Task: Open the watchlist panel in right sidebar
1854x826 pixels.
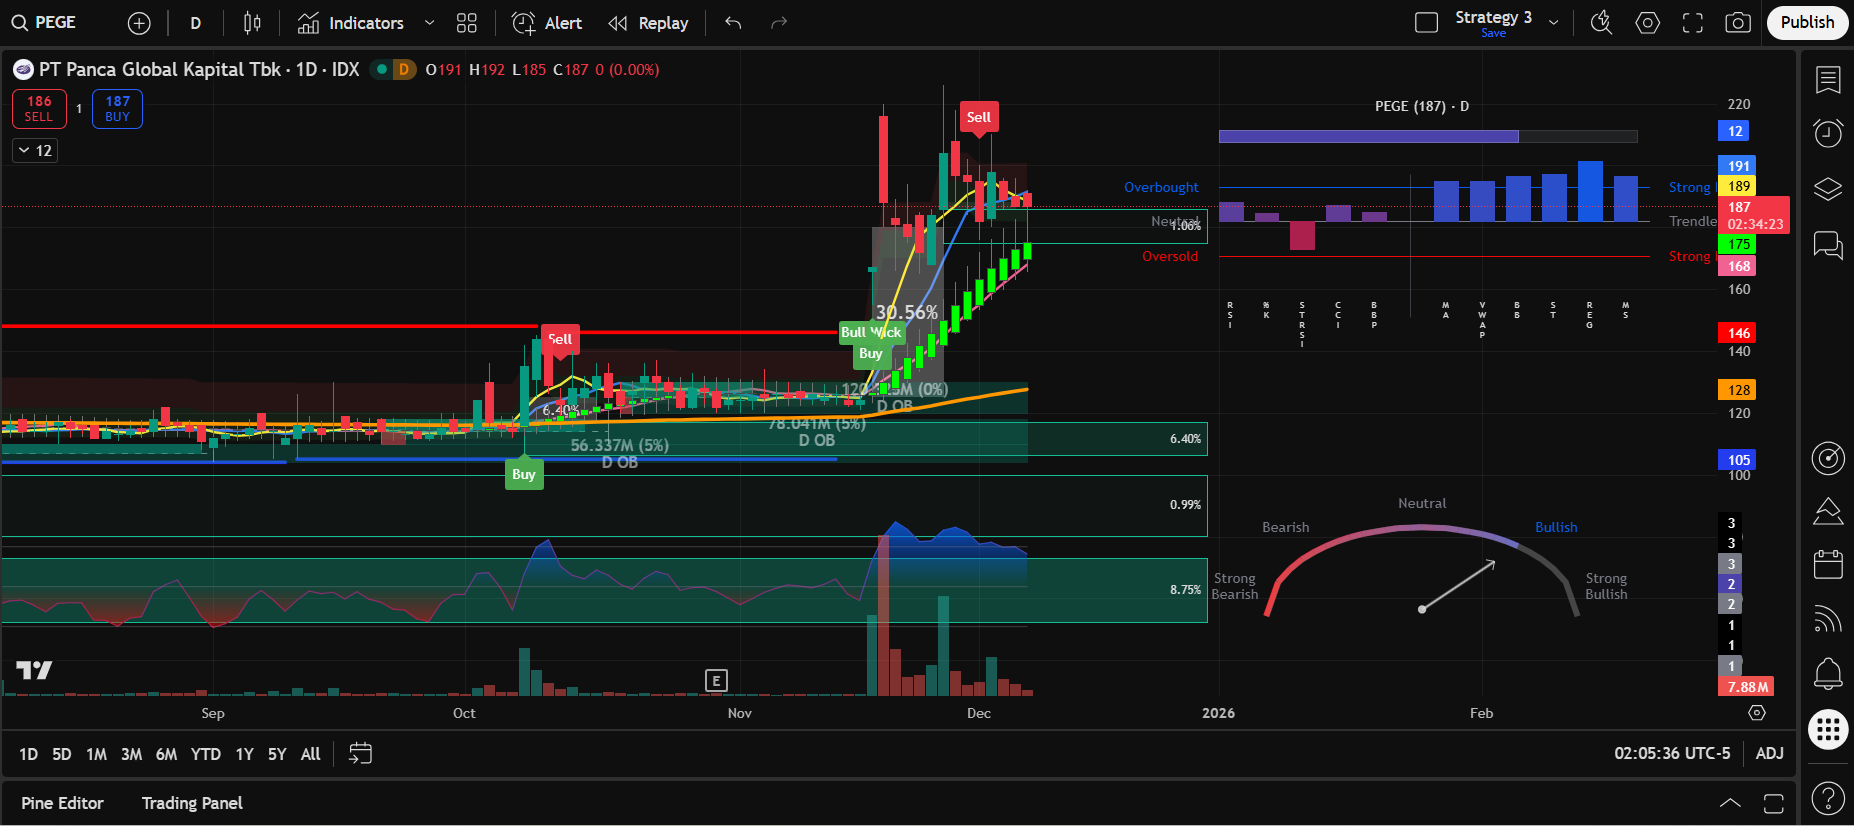Action: (x=1827, y=80)
